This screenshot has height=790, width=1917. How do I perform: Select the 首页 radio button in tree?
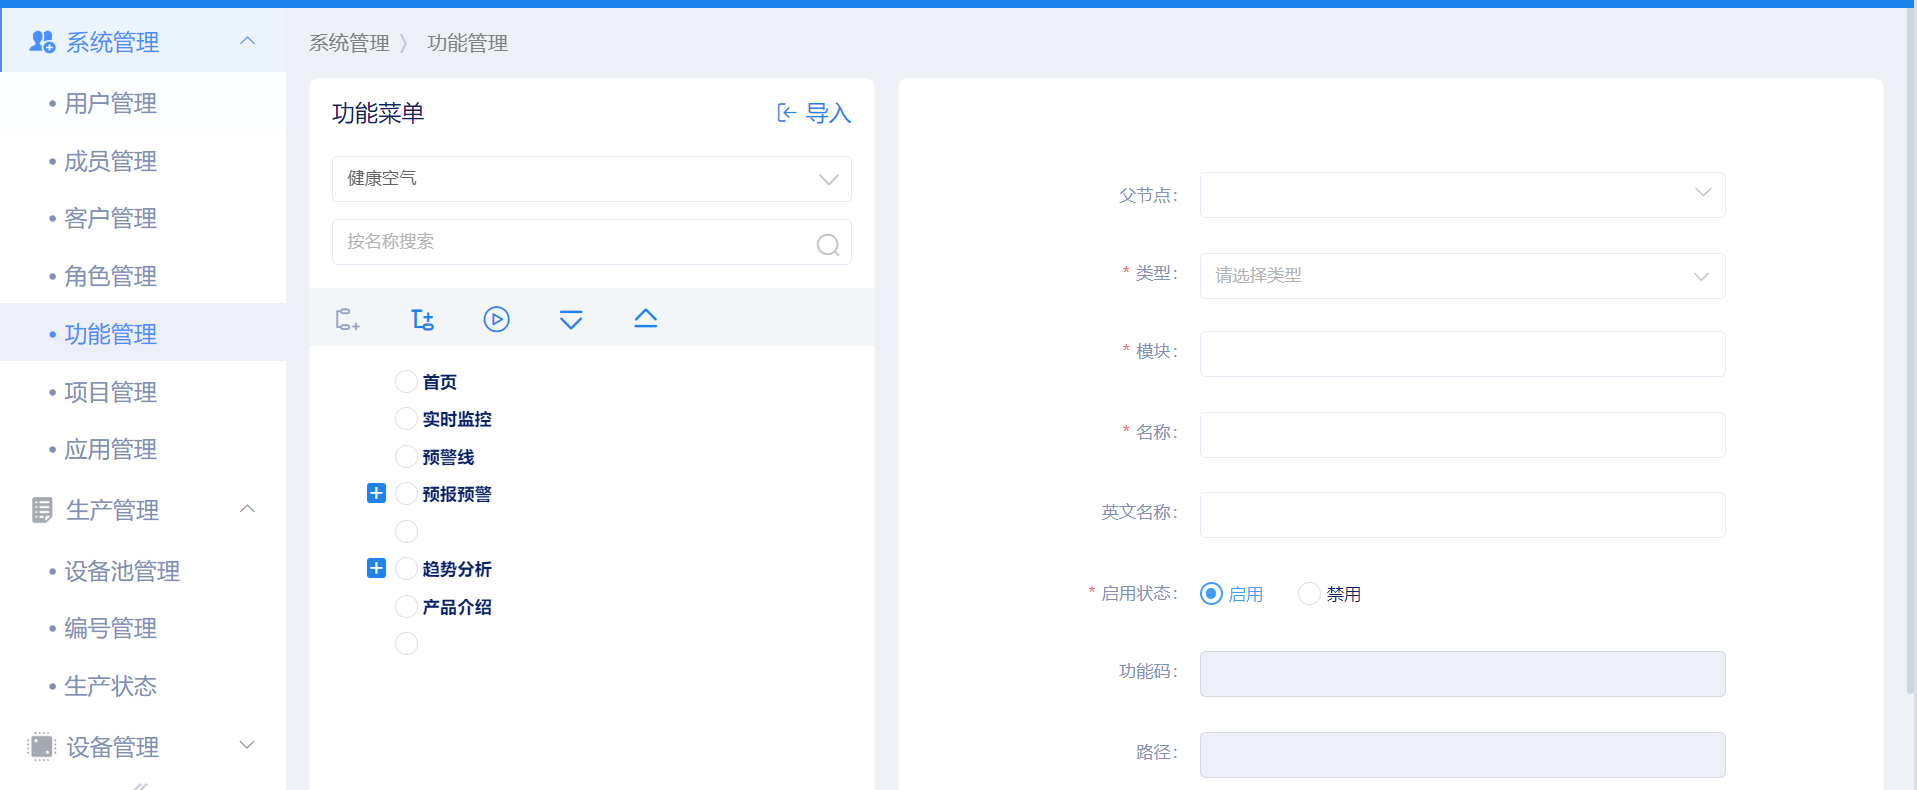406,381
